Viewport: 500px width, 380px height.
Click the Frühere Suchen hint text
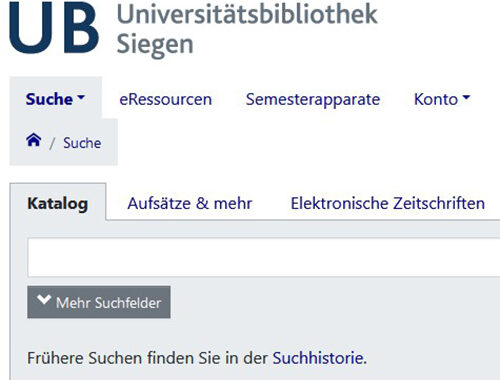[x=197, y=358]
